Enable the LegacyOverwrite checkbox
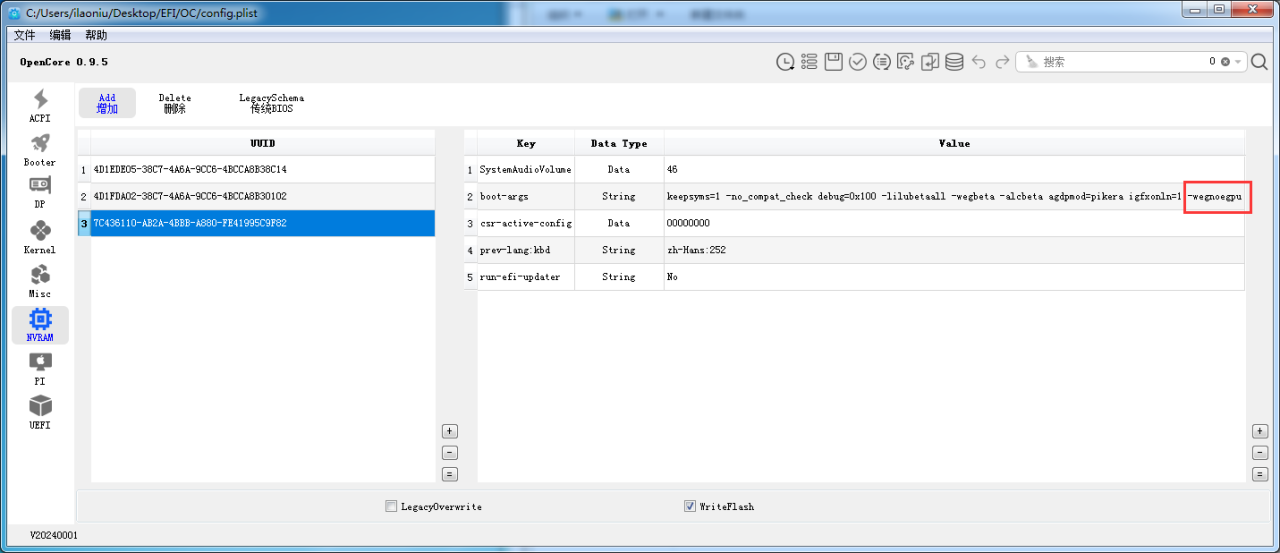The image size is (1280, 553). click(391, 507)
